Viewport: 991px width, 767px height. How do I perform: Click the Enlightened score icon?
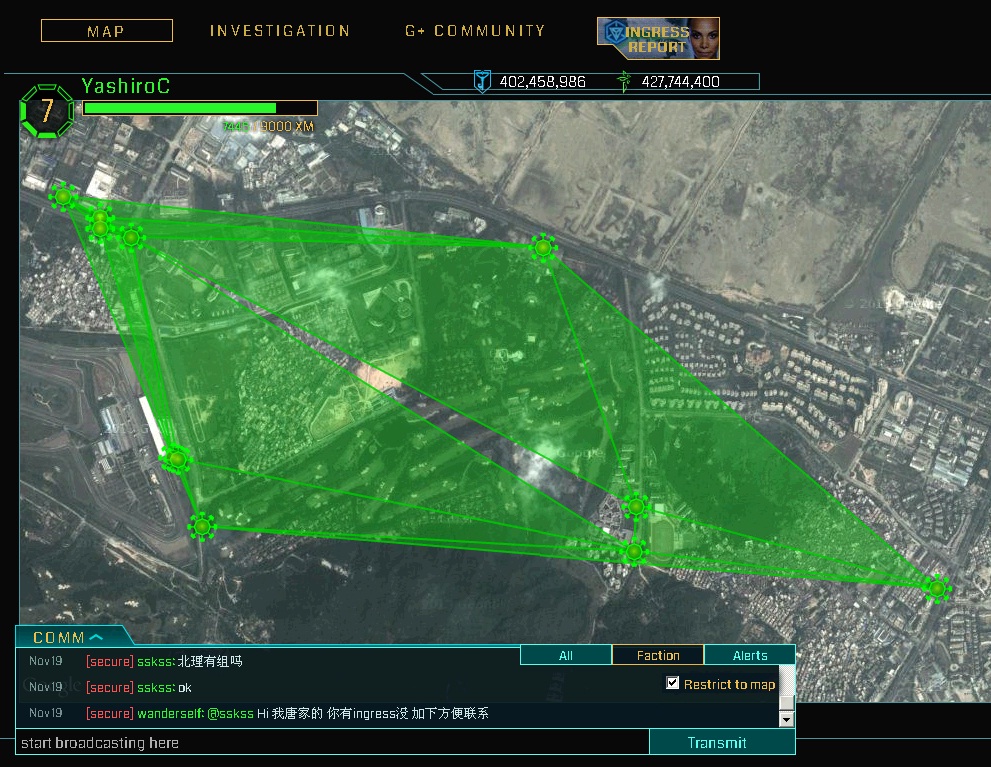pos(624,82)
